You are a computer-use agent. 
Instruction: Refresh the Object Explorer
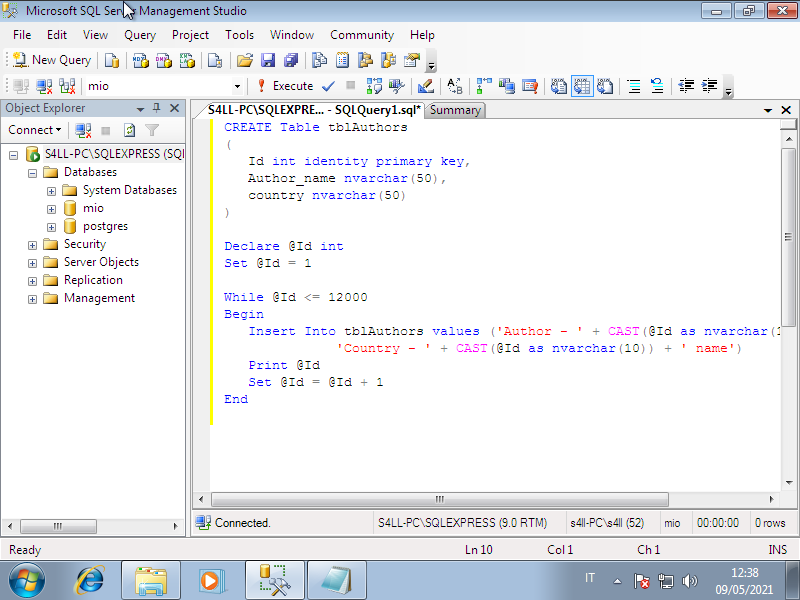coord(129,131)
